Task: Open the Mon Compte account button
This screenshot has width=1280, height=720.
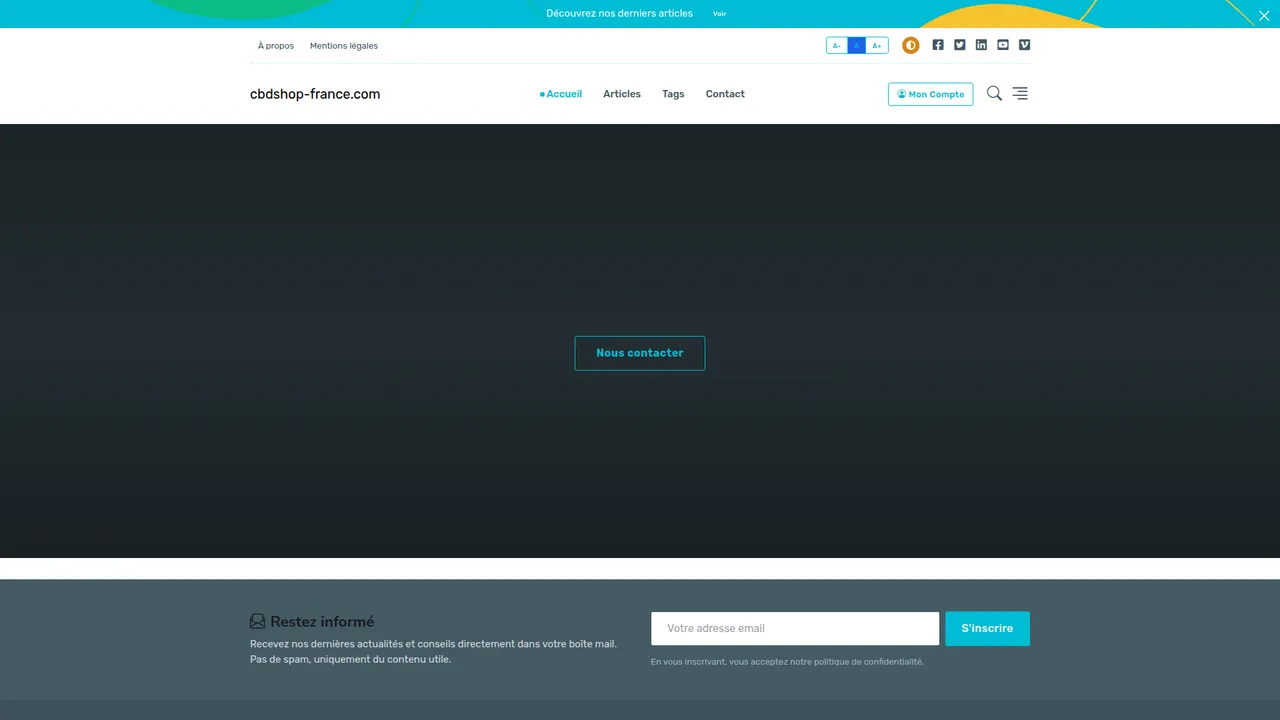Action: (x=931, y=94)
